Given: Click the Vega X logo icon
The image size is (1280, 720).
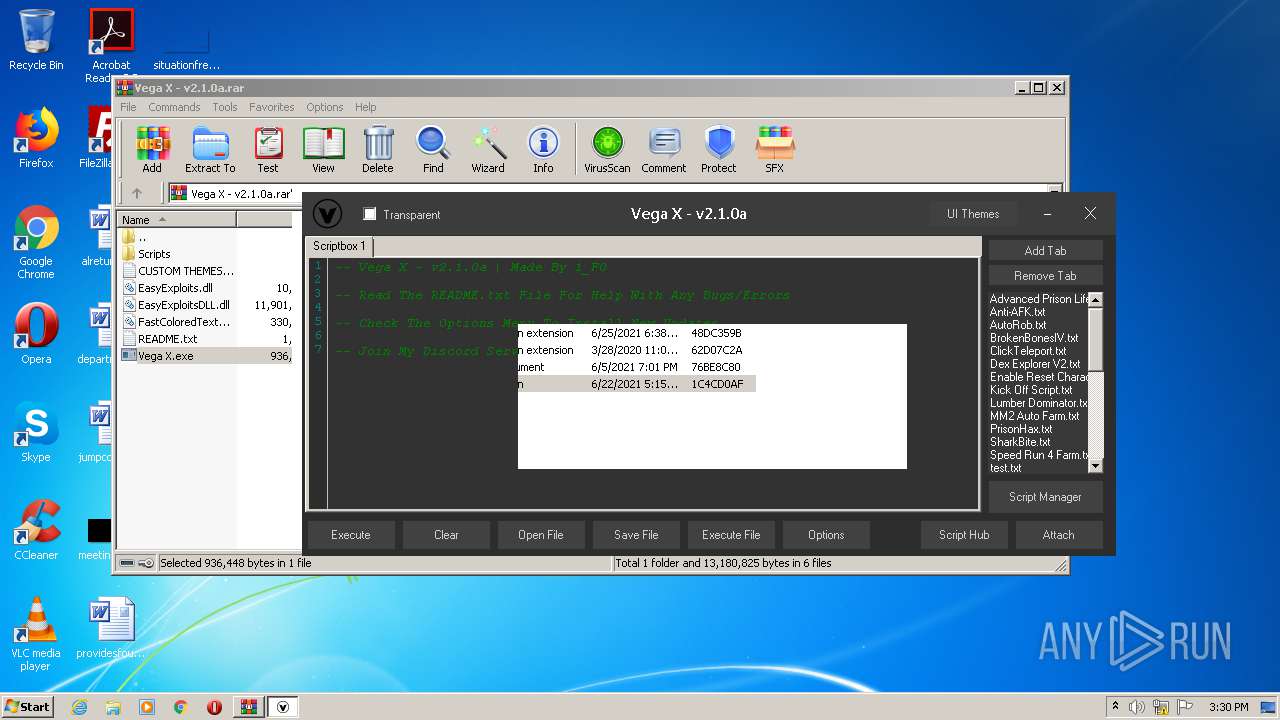Looking at the screenshot, I should point(327,213).
